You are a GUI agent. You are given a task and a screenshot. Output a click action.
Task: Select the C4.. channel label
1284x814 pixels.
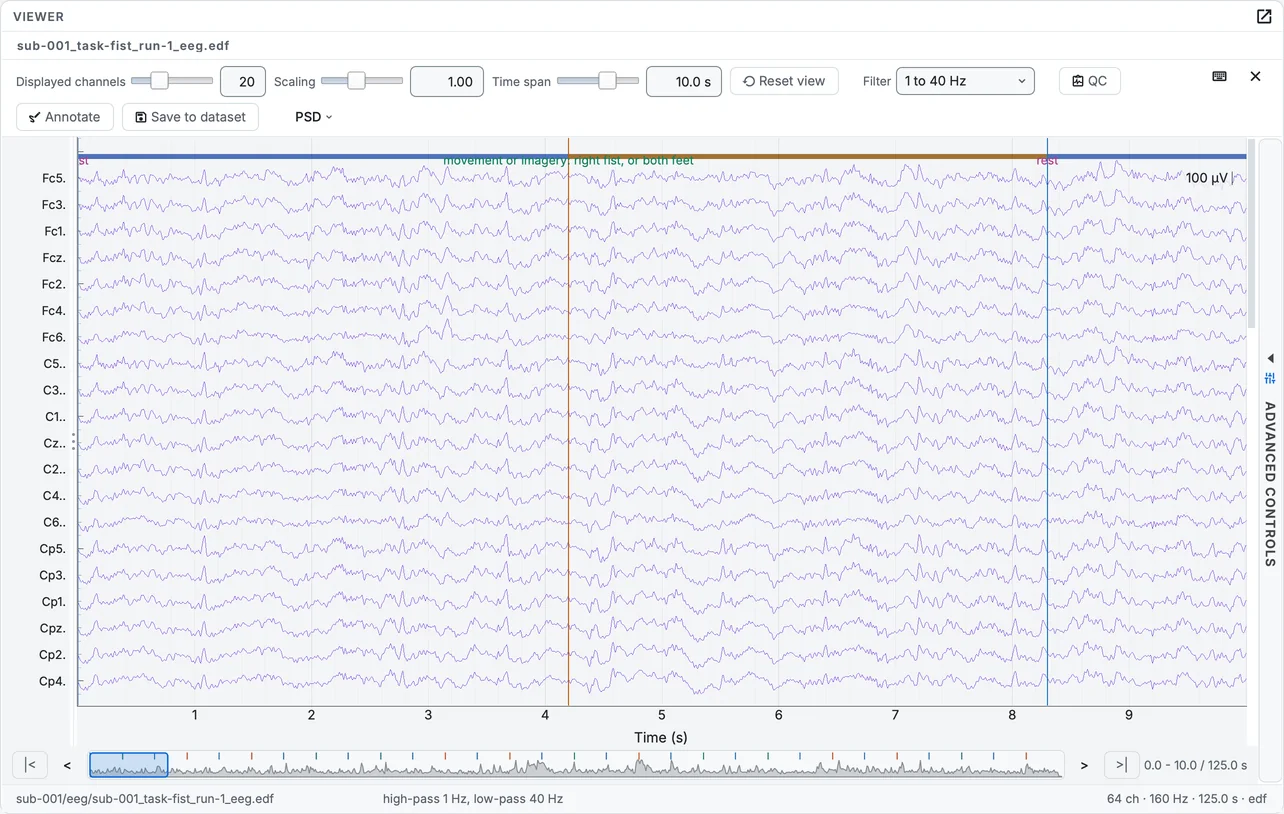54,496
